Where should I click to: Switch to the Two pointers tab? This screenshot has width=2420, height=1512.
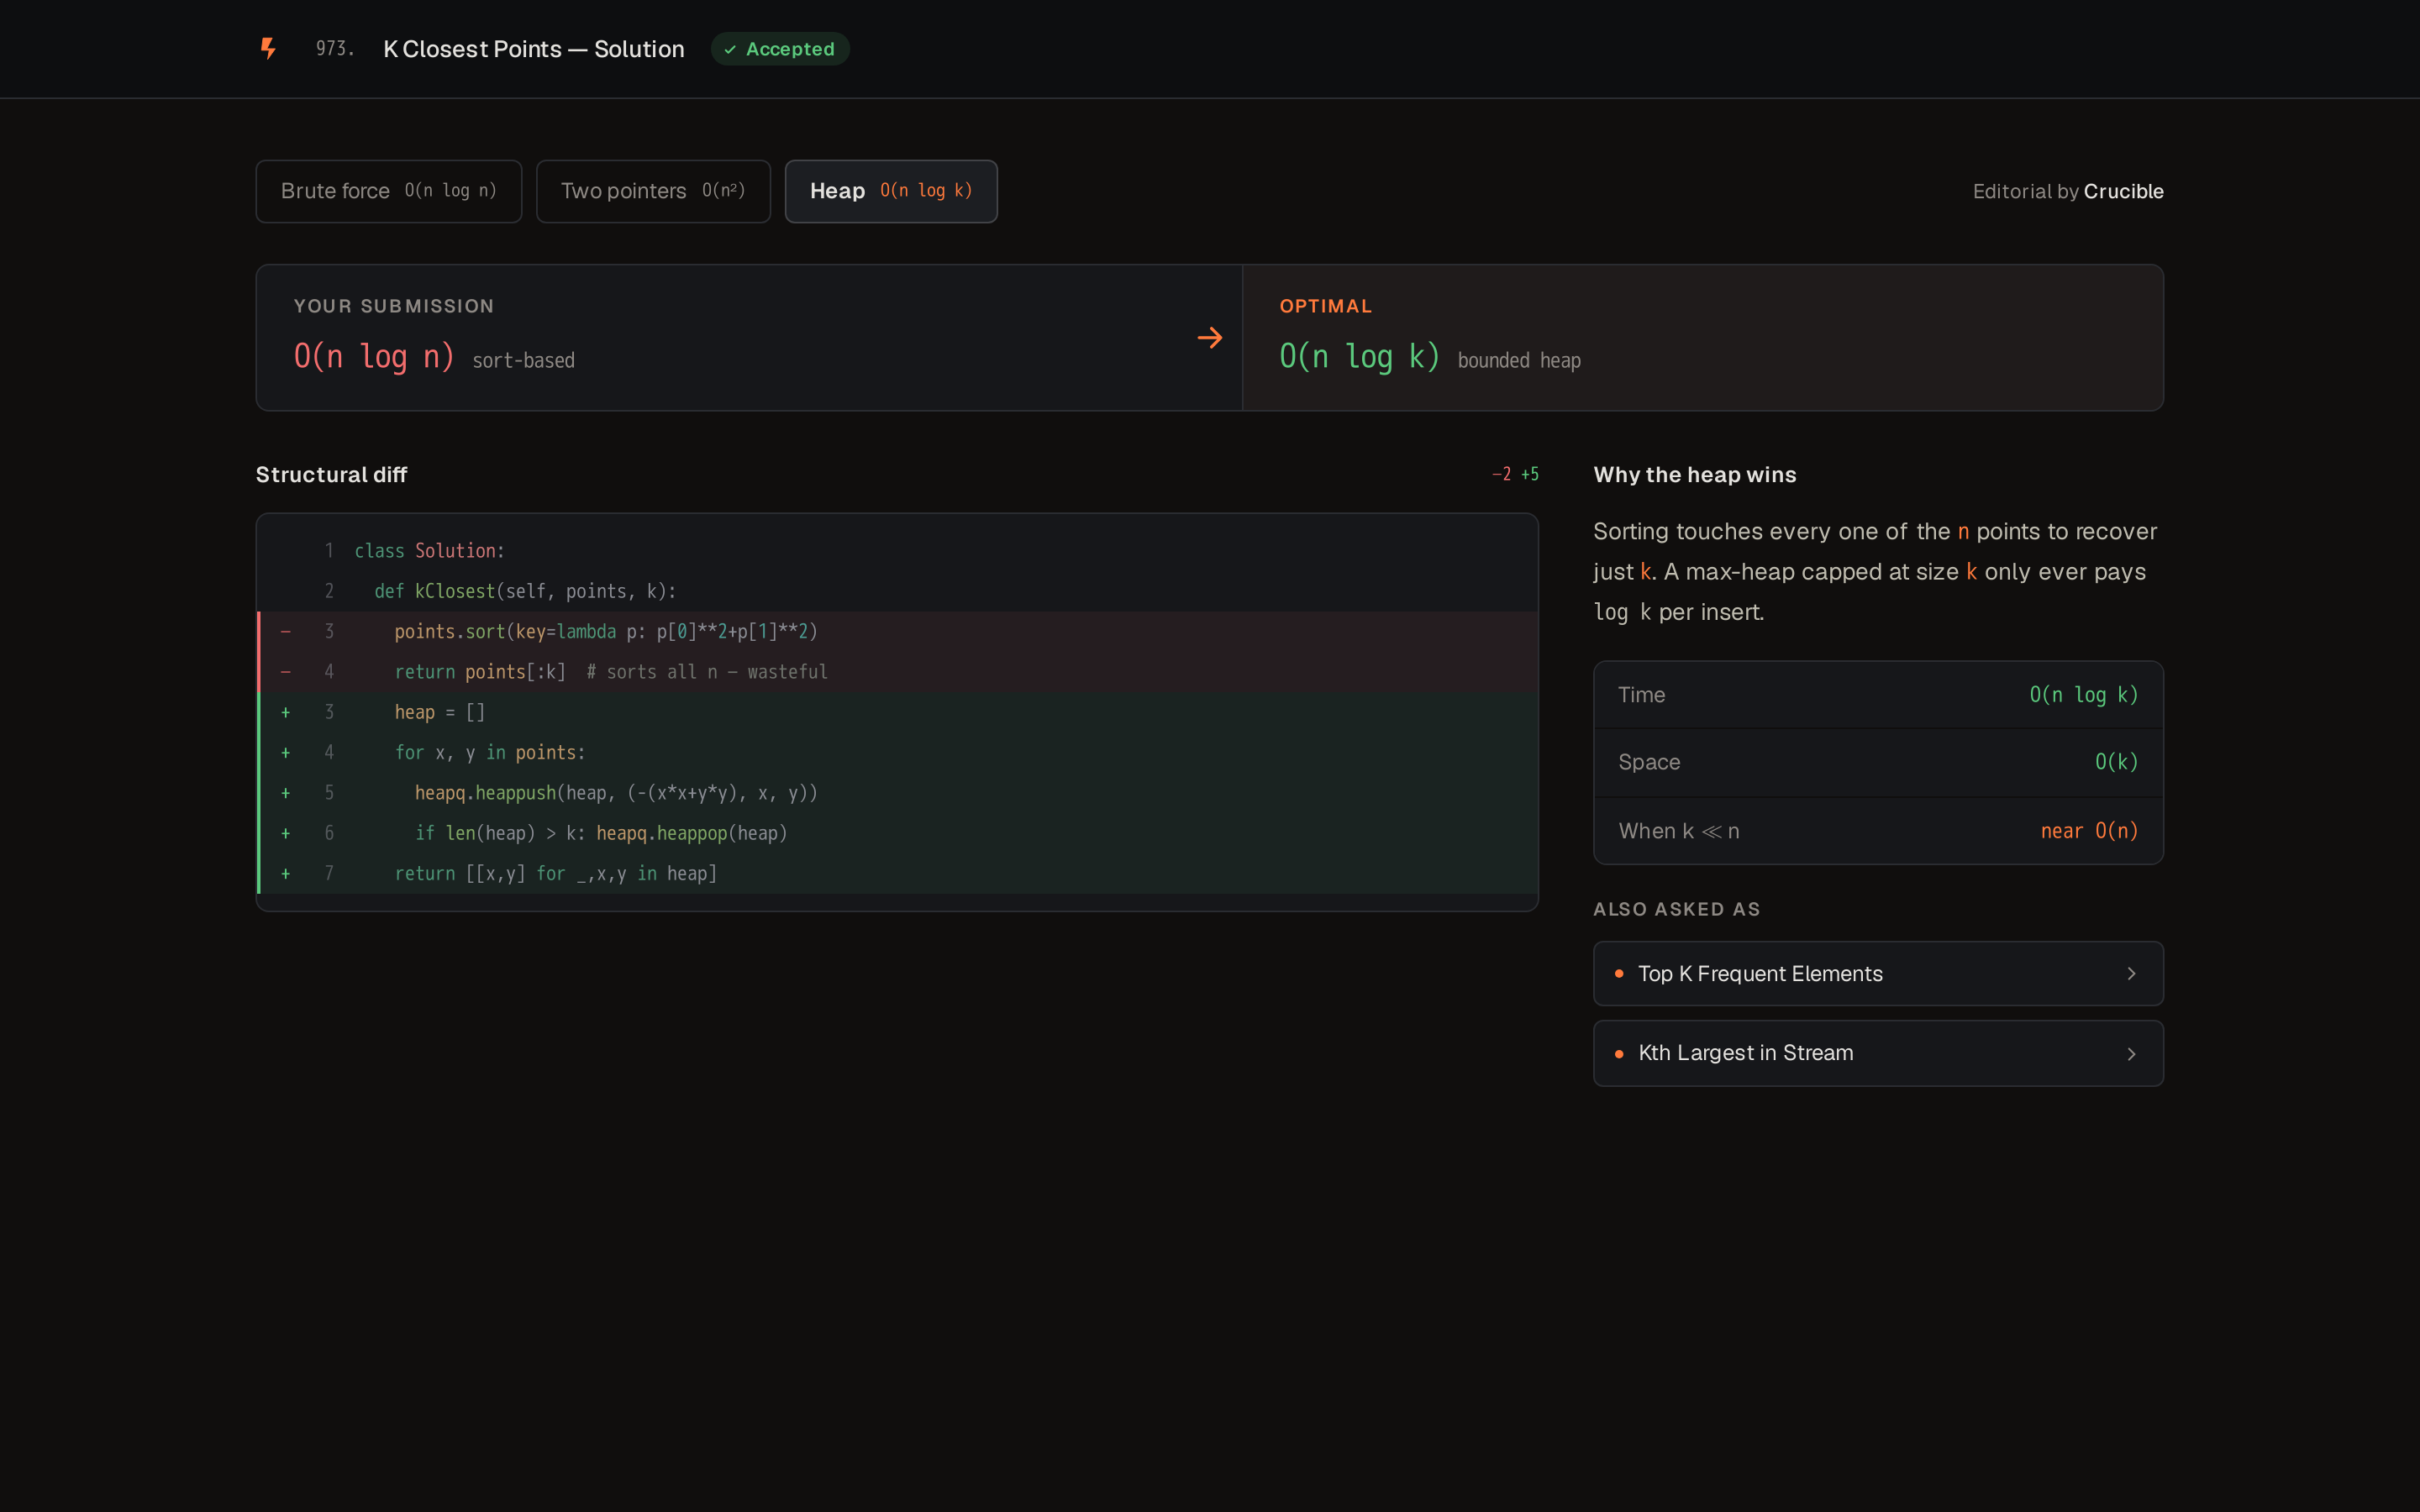click(653, 191)
